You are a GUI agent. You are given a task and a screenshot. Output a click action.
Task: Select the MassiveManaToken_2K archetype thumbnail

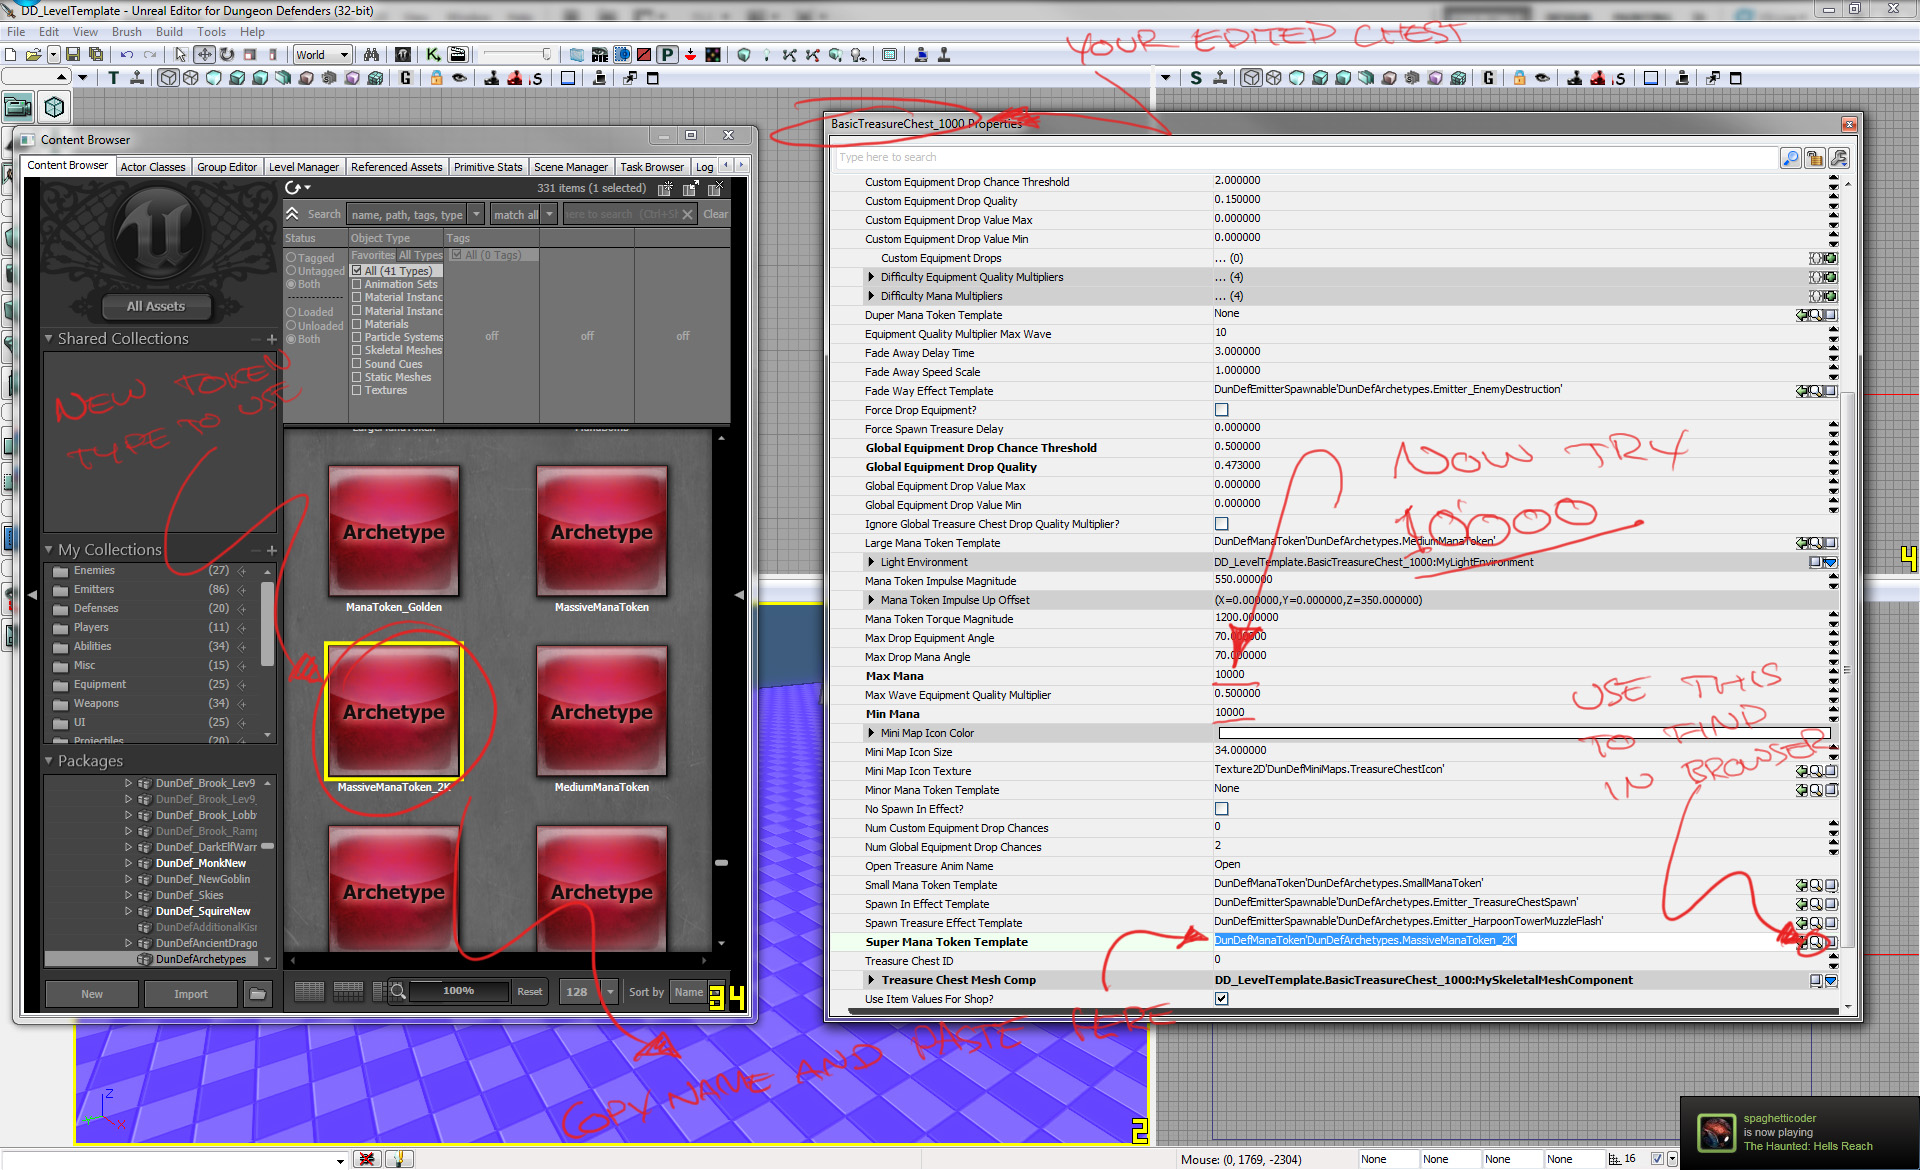[394, 712]
